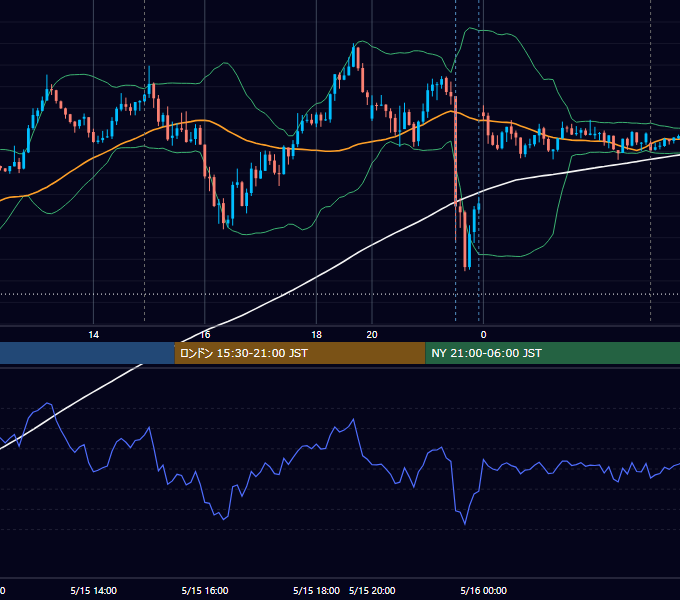Image resolution: width=680 pixels, height=600 pixels.
Task: Click the 5/15 20:00 time label
Action: pyautogui.click(x=372, y=590)
